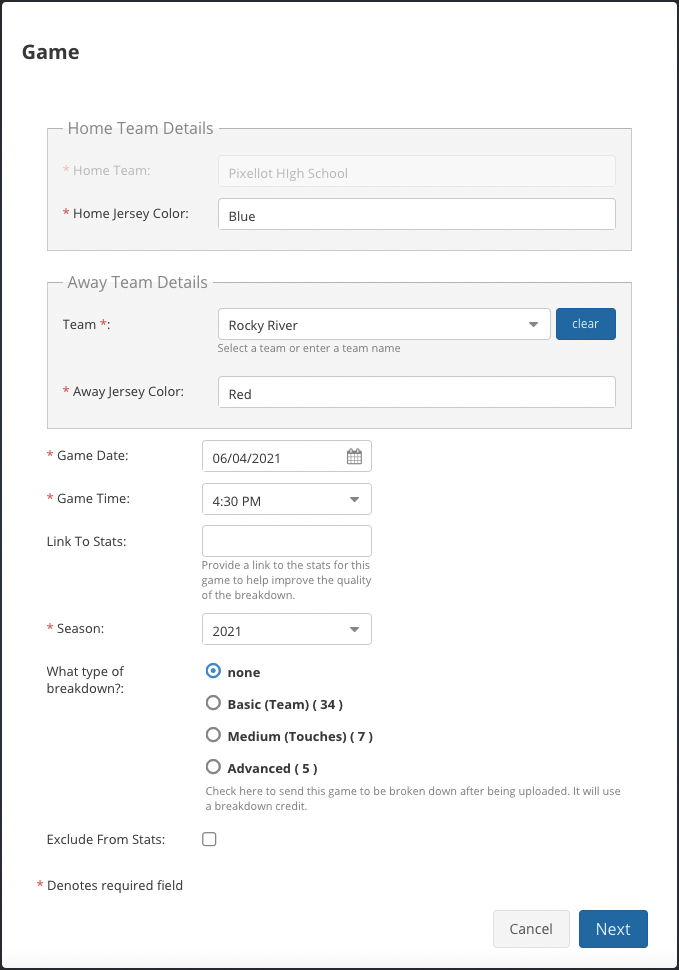Expand the Season dropdown
The image size is (679, 970).
287,629
